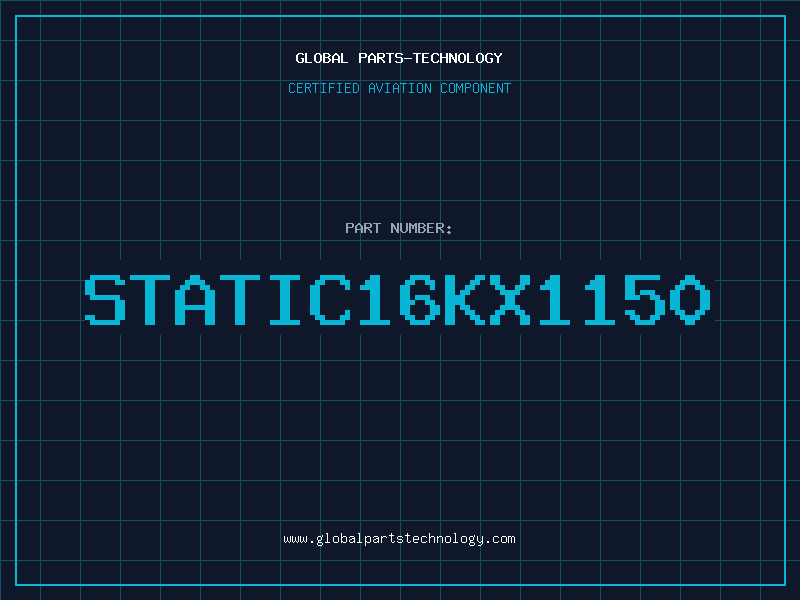Open the www.globalpartstechnology.com link
800x600 pixels.
(399, 539)
